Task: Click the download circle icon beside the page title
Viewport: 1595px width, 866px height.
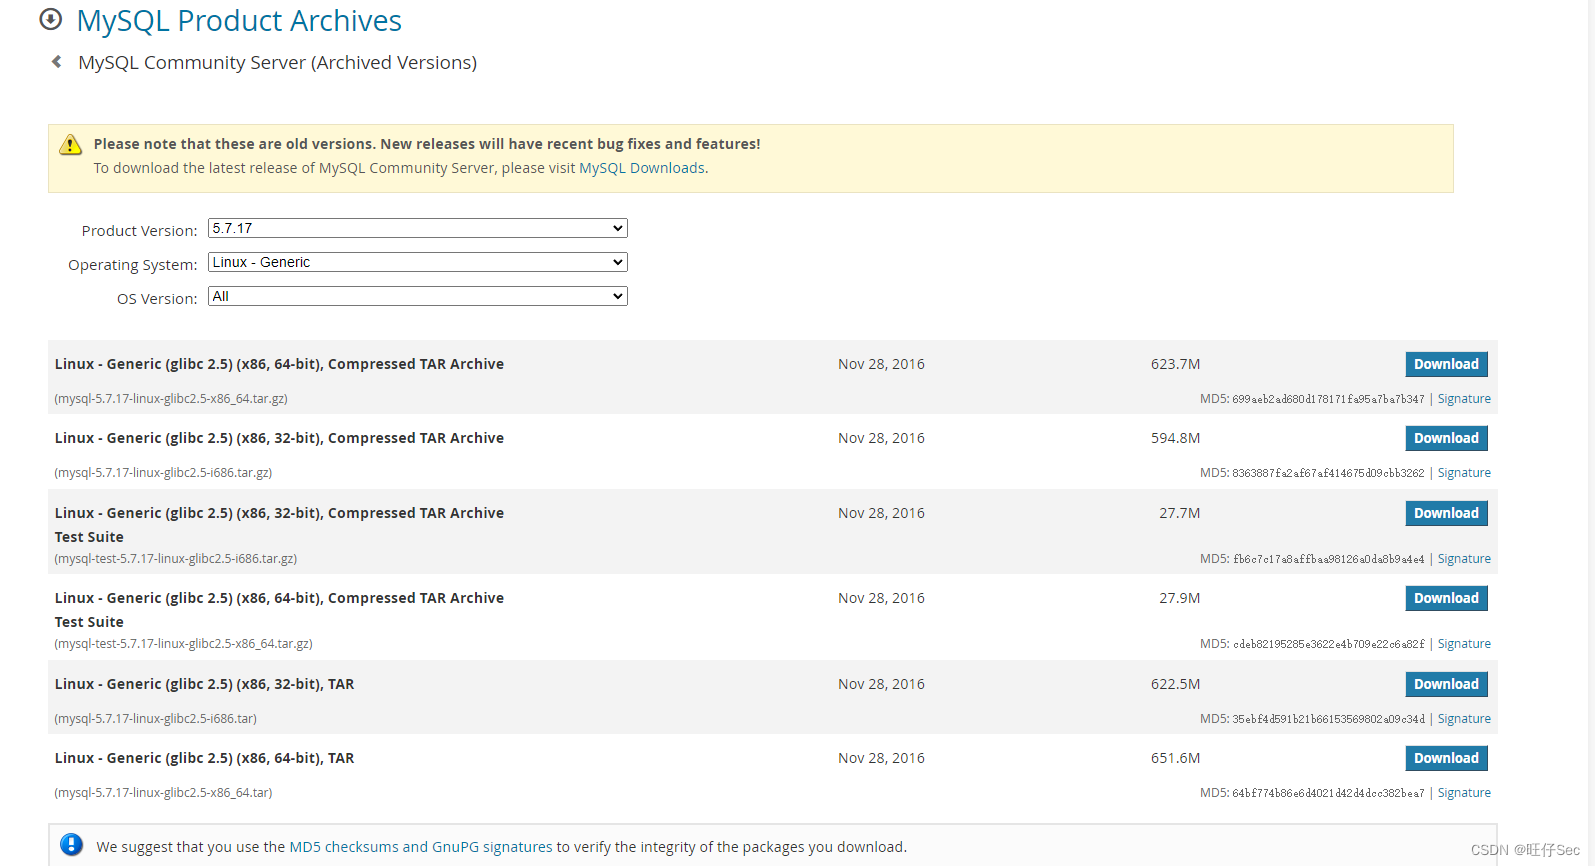Action: click(x=50, y=19)
